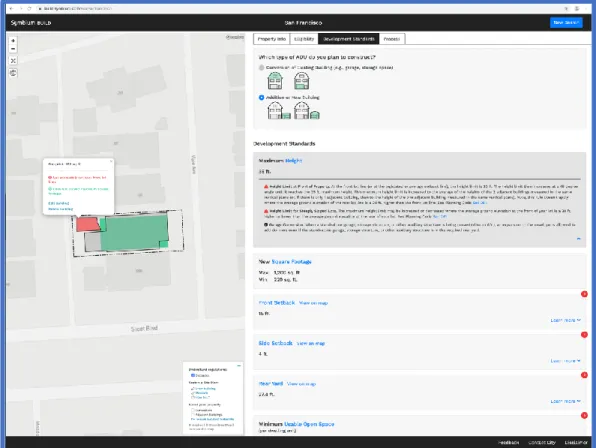The height and width of the screenshot is (448, 596).
Task: Bookmark the page with the star icon
Action: point(566,8)
